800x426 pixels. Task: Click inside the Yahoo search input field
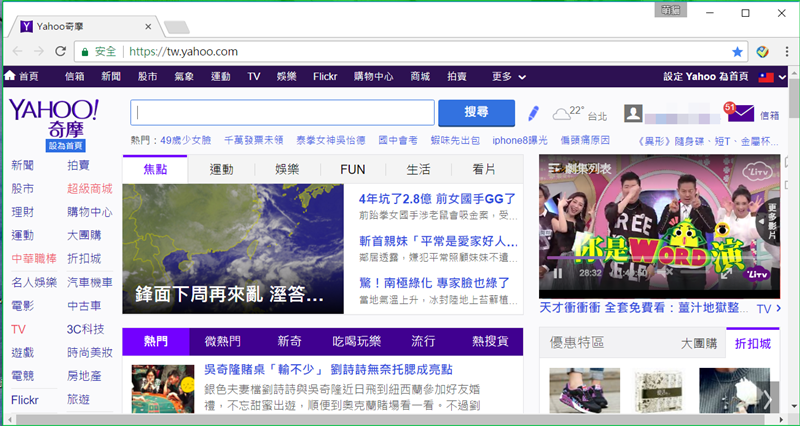tap(283, 113)
